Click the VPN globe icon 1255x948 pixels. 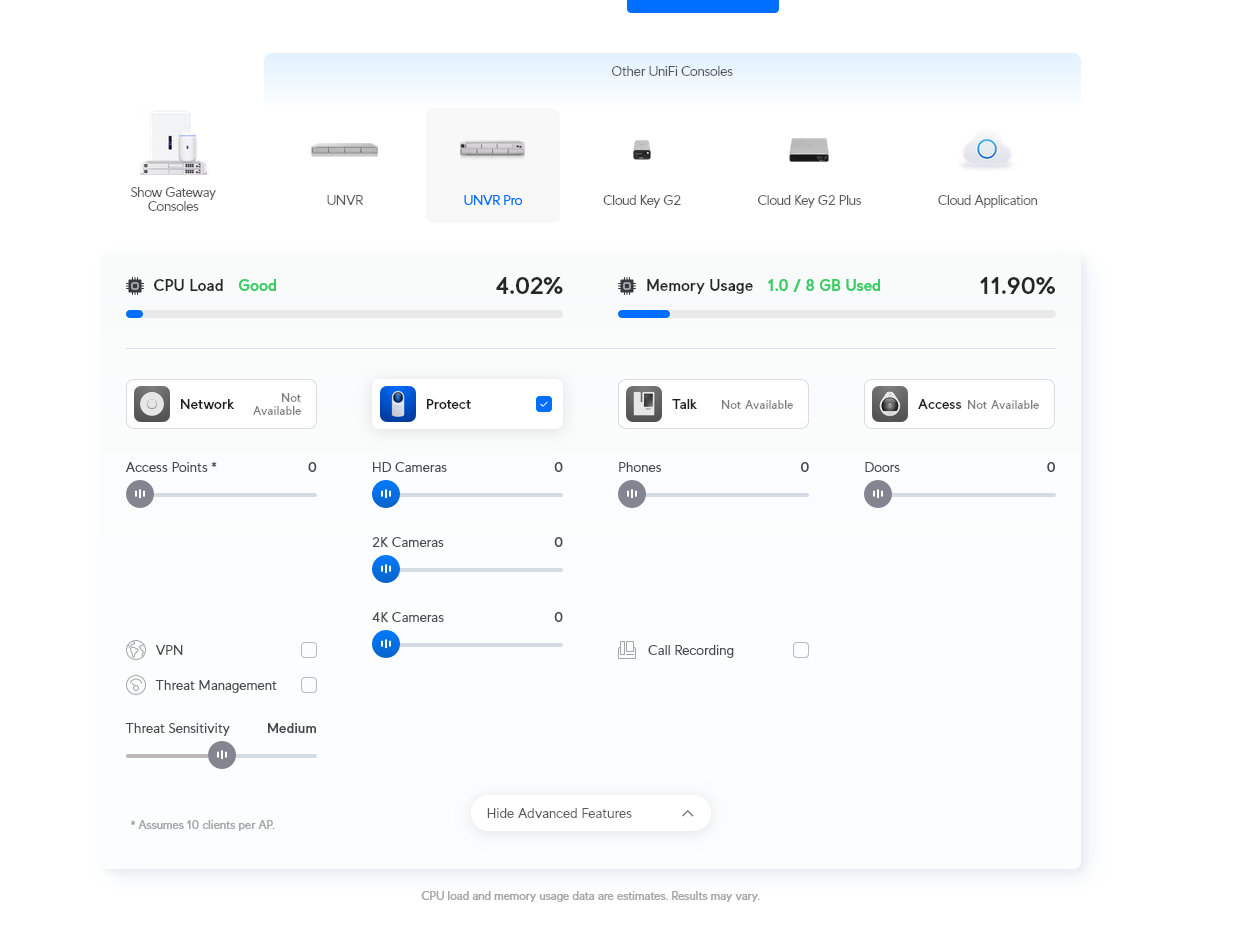tap(136, 650)
